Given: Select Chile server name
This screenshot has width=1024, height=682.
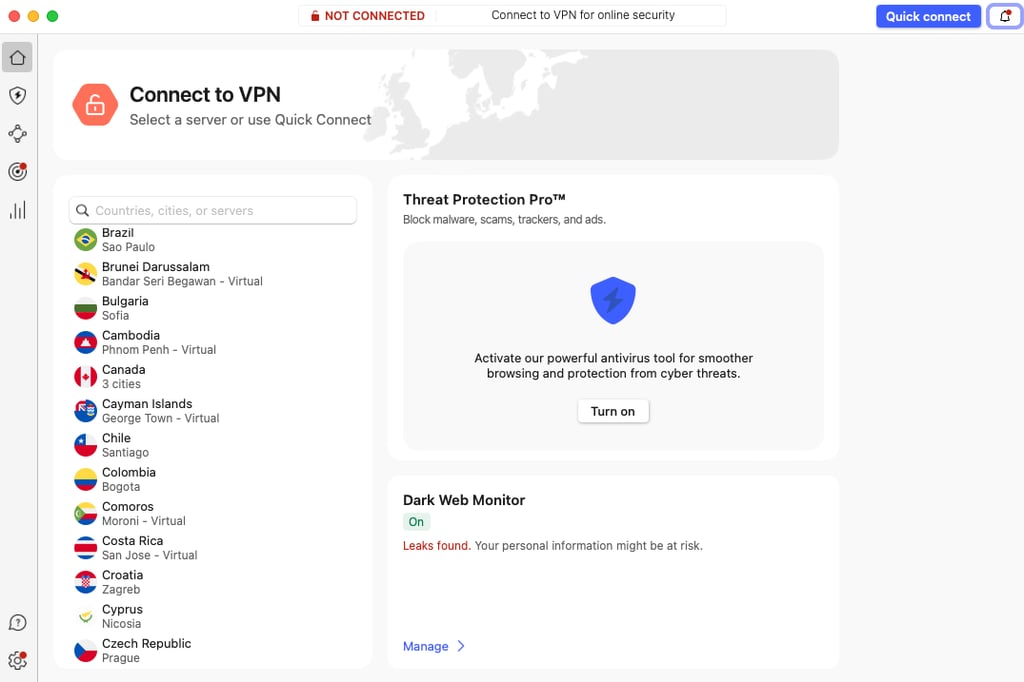Looking at the screenshot, I should coord(116,438).
